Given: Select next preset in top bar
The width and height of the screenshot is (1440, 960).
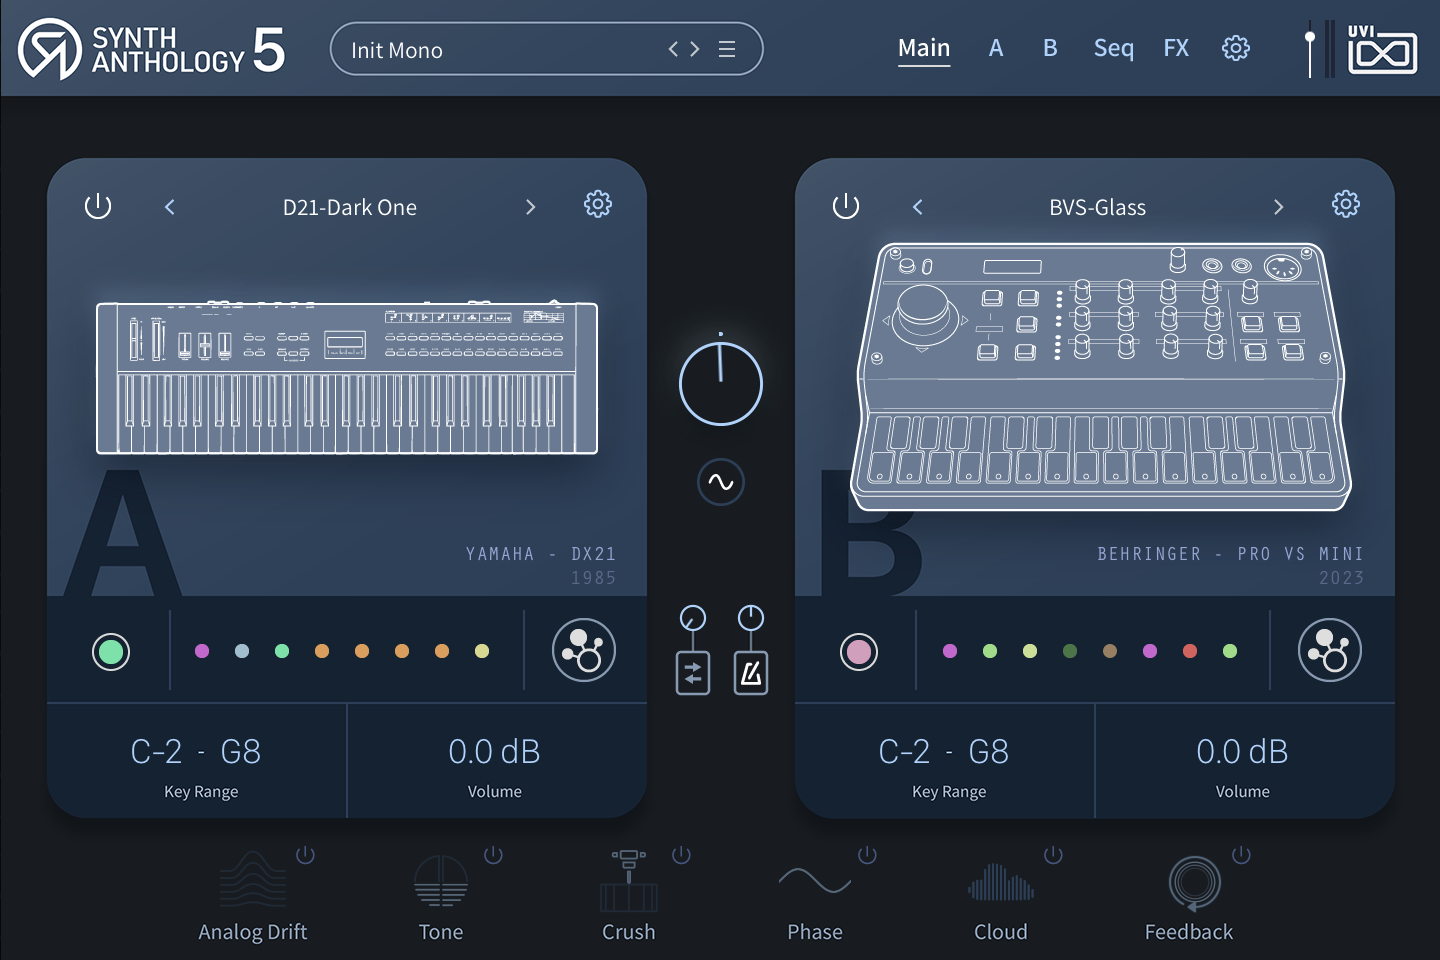Looking at the screenshot, I should (695, 49).
